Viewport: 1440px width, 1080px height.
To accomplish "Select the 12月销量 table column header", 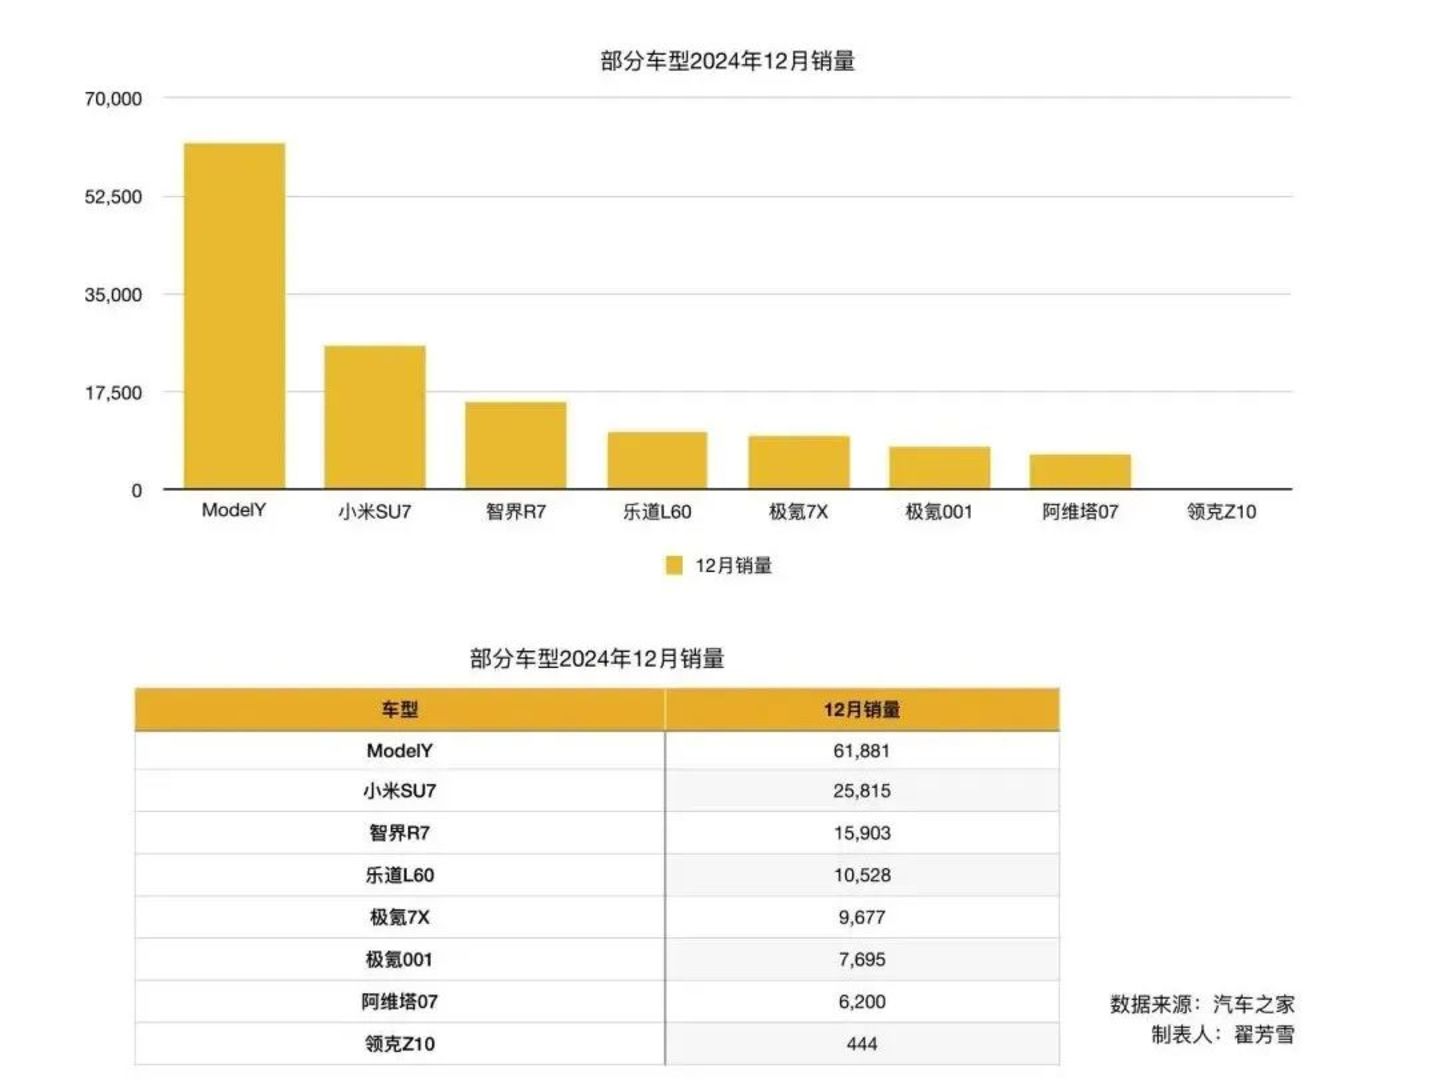I will pos(861,709).
